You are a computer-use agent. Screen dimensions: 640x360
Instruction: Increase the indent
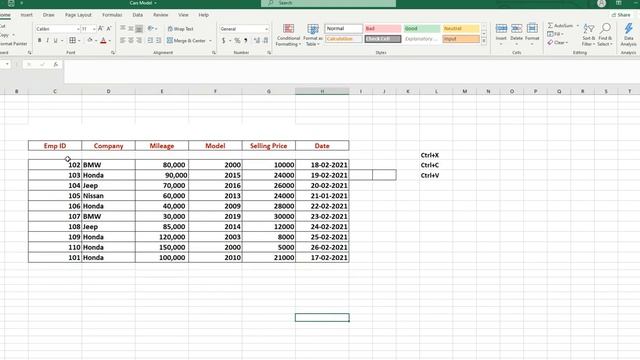point(158,40)
